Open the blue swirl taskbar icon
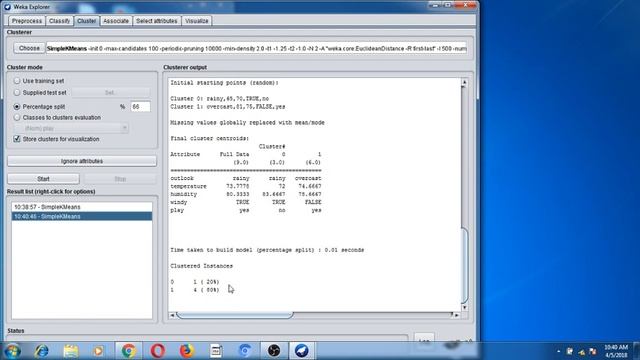This screenshot has width=640, height=360. 245,351
